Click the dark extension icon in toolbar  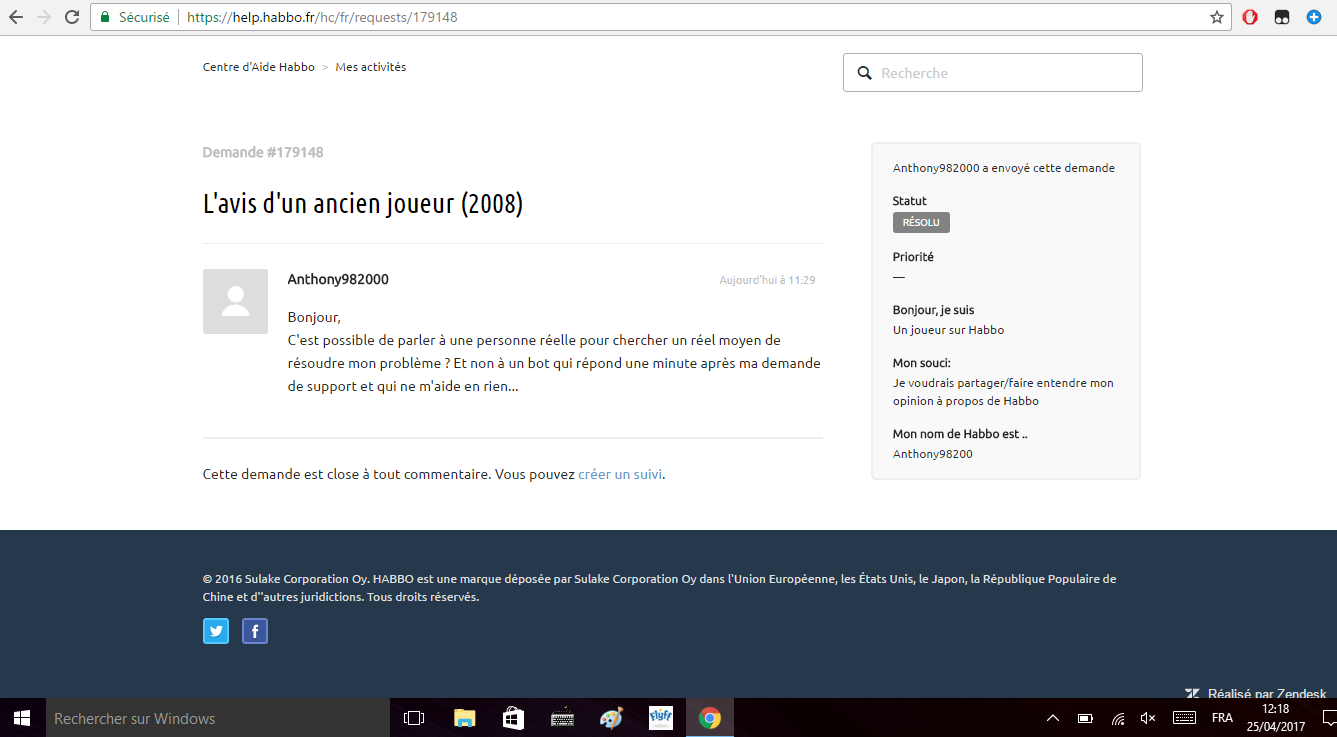1281,17
